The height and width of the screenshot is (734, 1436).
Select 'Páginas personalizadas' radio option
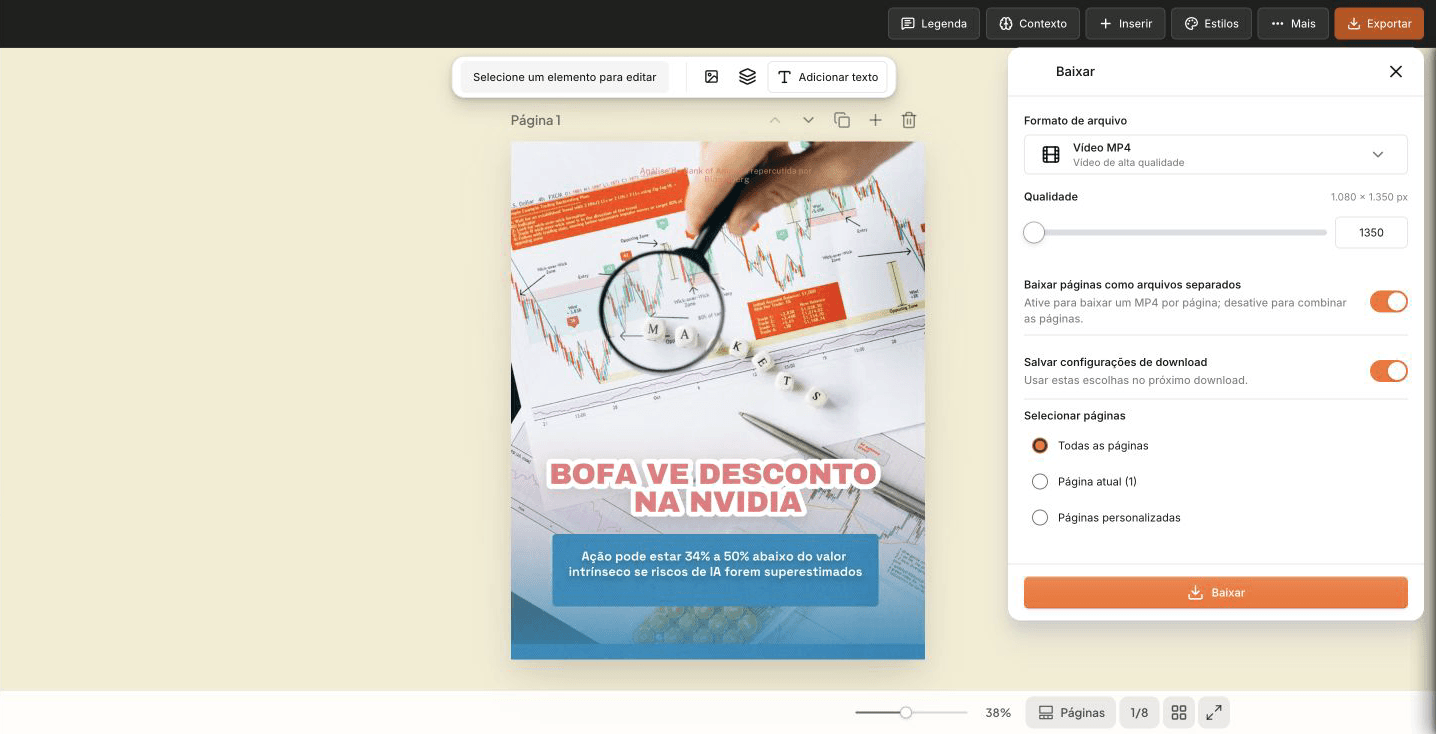(1040, 518)
